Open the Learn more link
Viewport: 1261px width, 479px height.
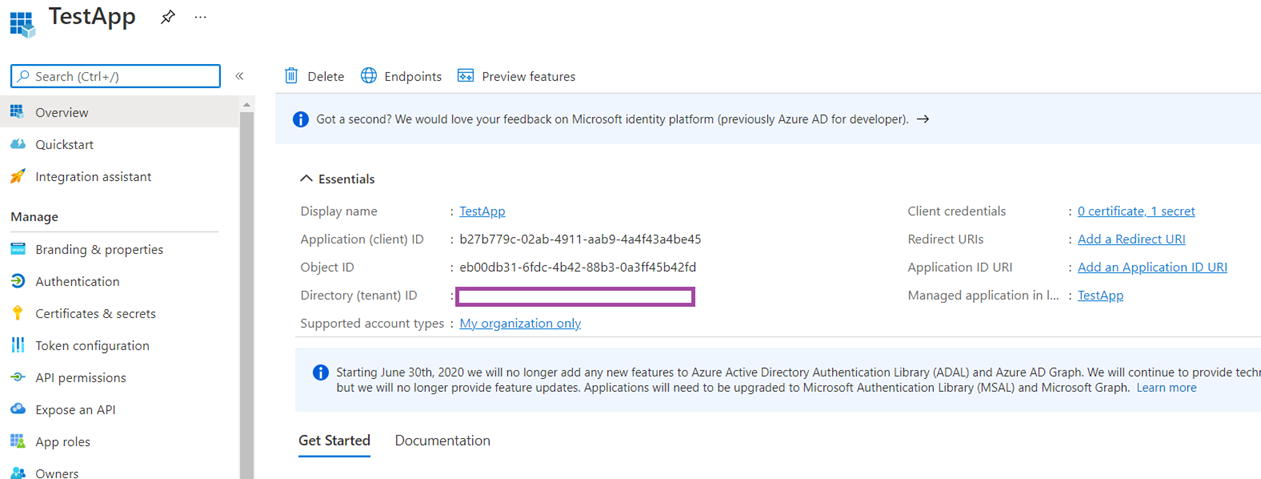pyautogui.click(x=1166, y=387)
